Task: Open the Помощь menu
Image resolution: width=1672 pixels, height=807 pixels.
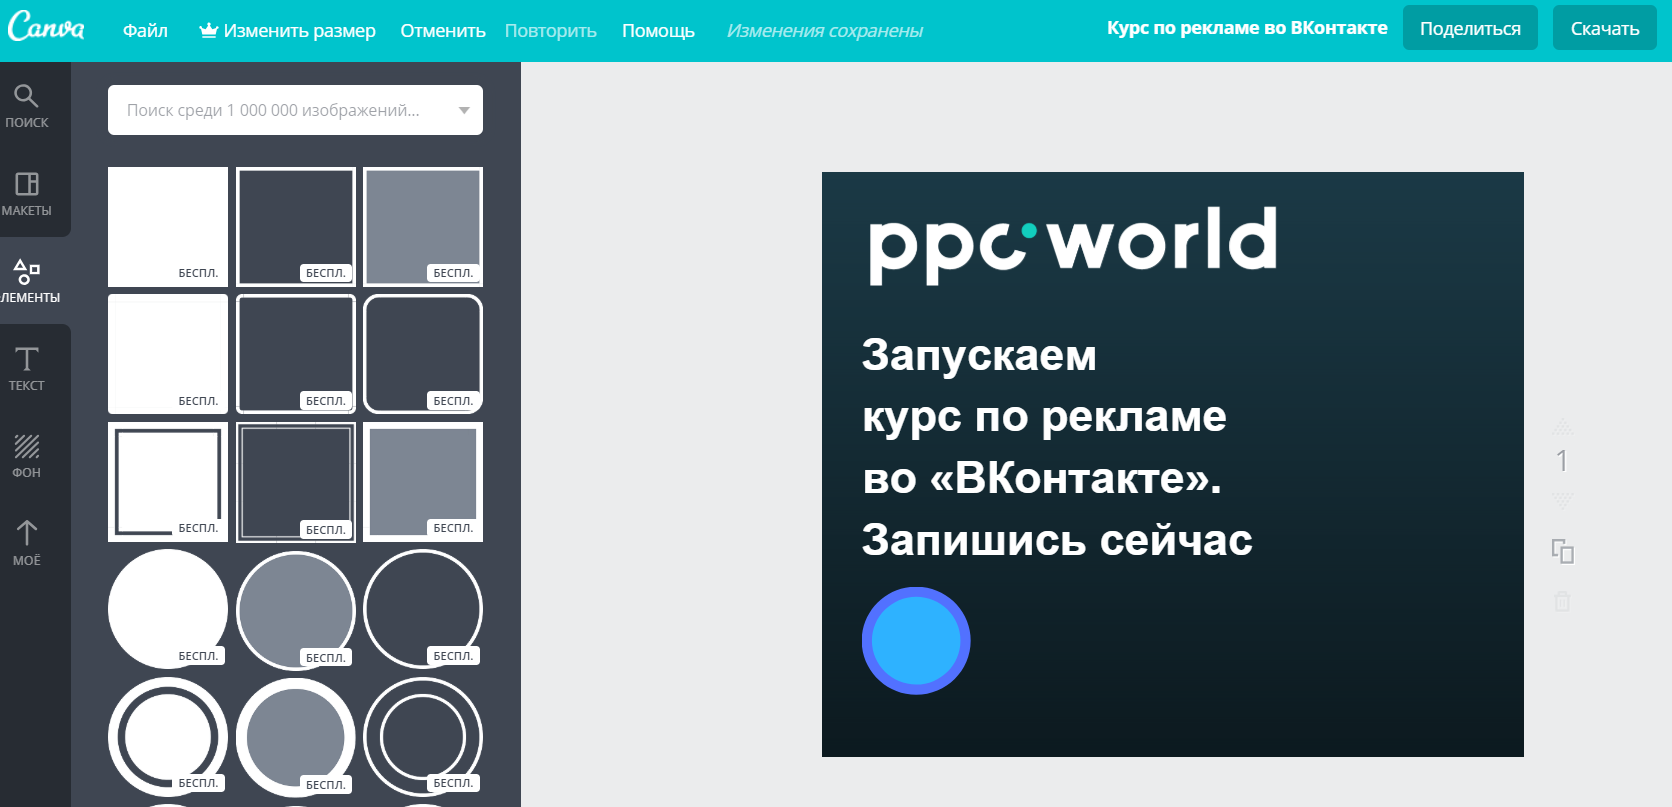Action: pyautogui.click(x=658, y=31)
